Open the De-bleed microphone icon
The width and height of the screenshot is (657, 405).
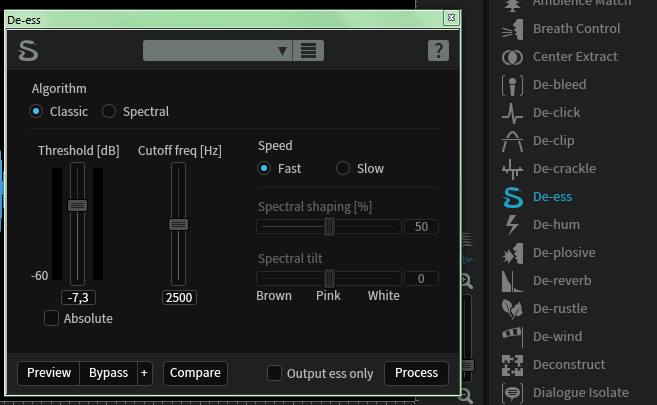pos(512,85)
